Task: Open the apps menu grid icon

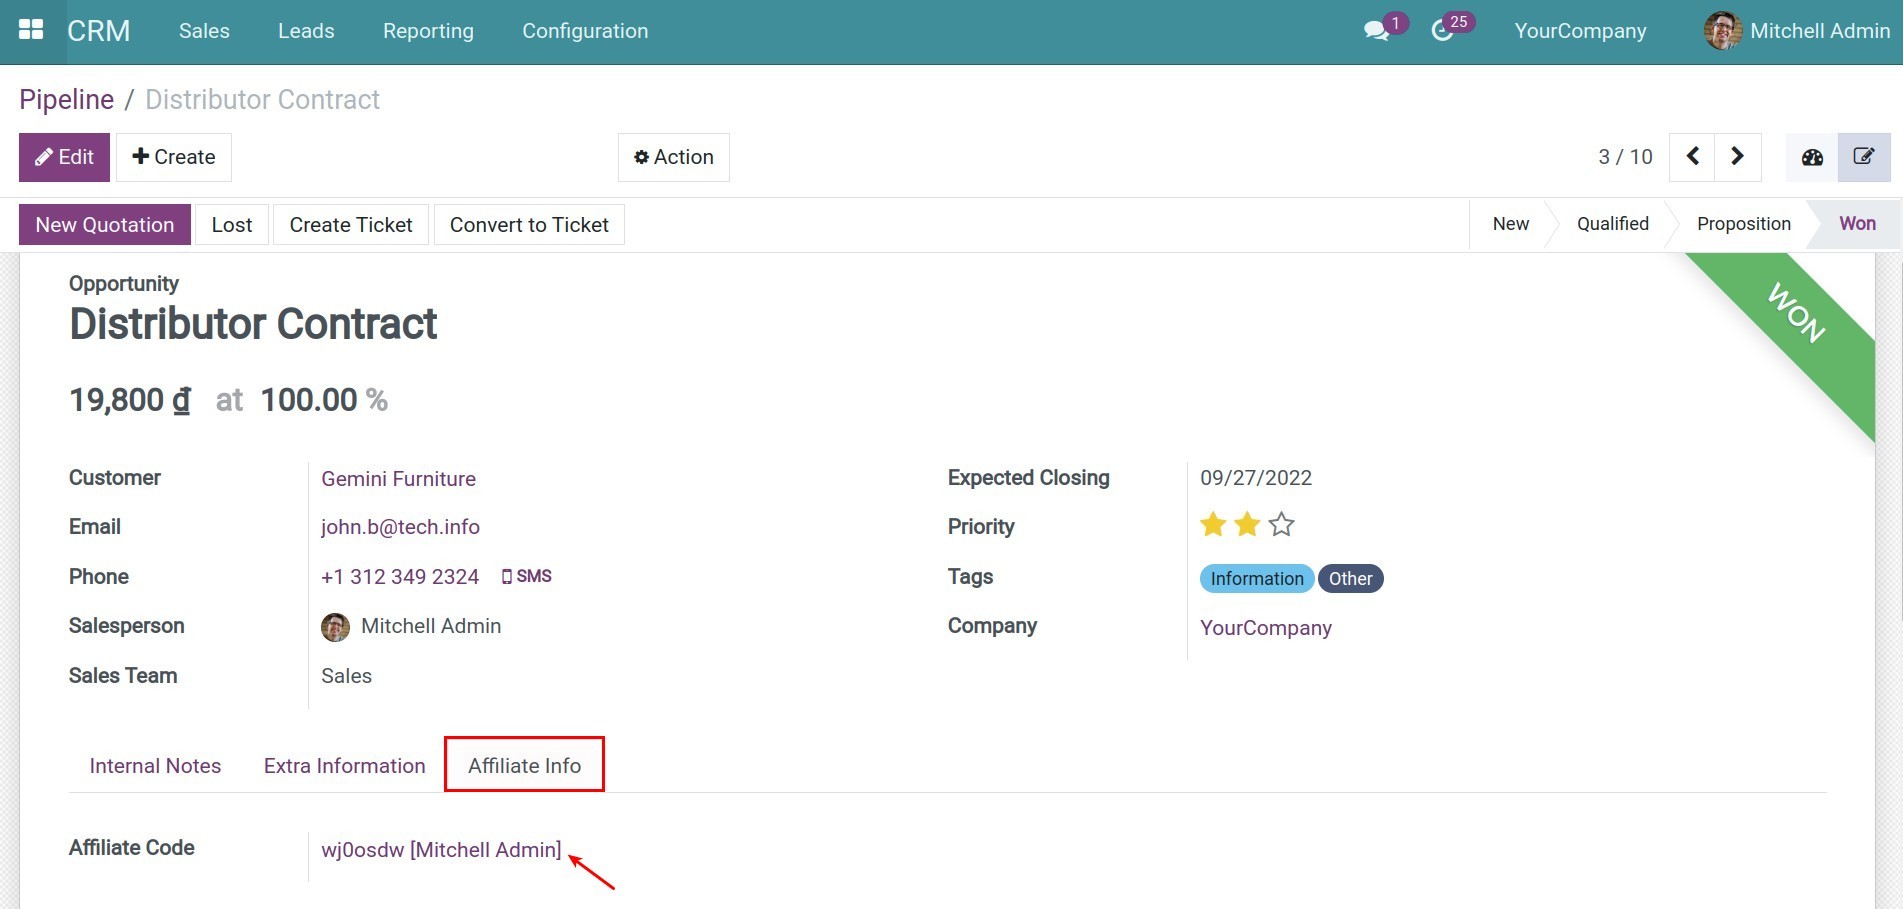Action: (32, 29)
